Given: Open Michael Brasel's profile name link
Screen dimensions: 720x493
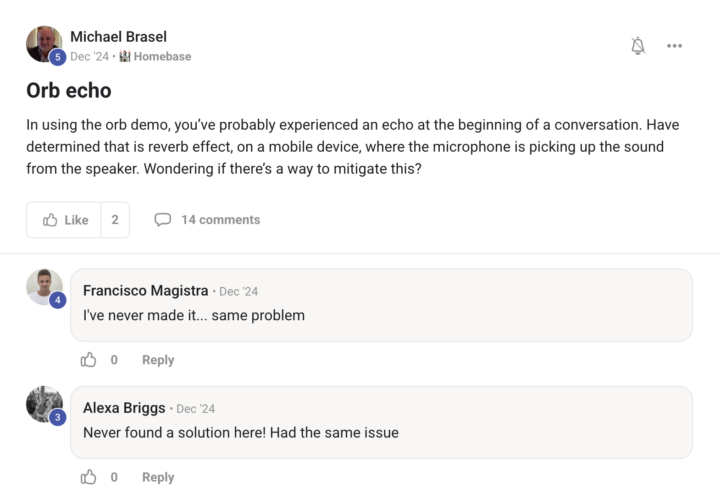Looking at the screenshot, I should click(x=118, y=37).
